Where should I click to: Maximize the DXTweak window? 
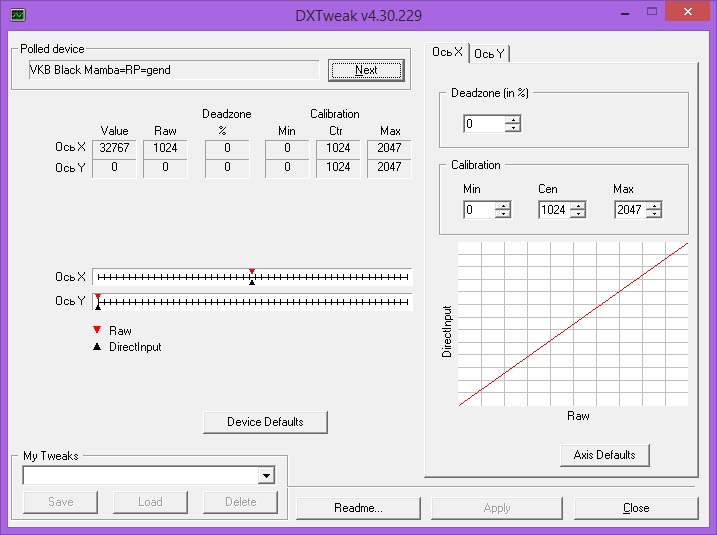click(652, 12)
